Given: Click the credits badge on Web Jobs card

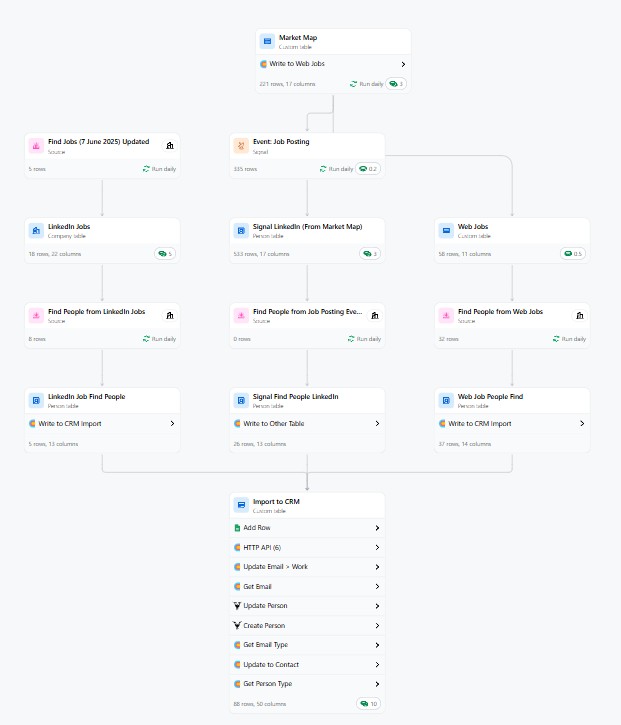Looking at the screenshot, I should tap(573, 254).
